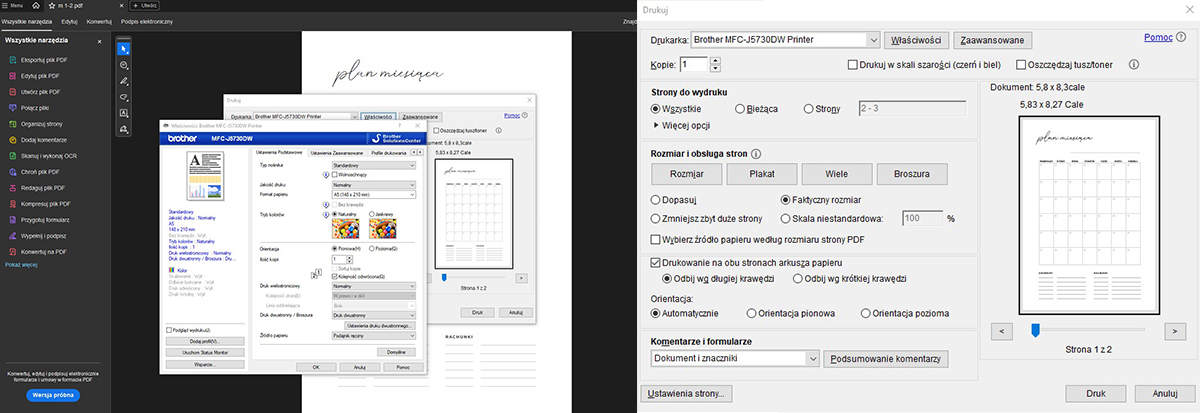The image size is (1200, 413).
Task: Switch to the Konwertuj tab
Action: [99, 21]
